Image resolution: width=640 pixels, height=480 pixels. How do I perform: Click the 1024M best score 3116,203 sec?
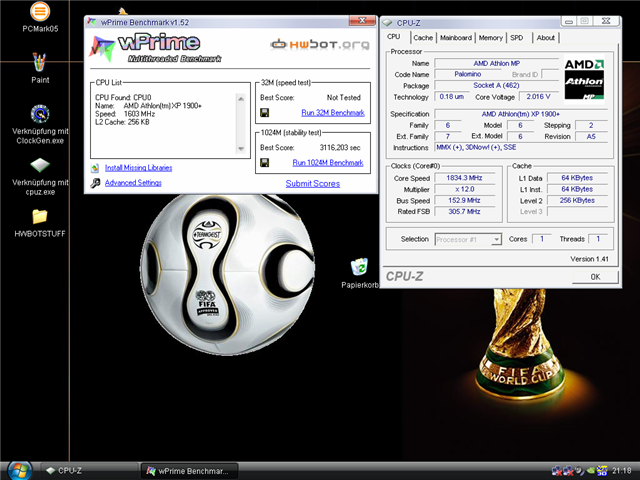[340, 148]
